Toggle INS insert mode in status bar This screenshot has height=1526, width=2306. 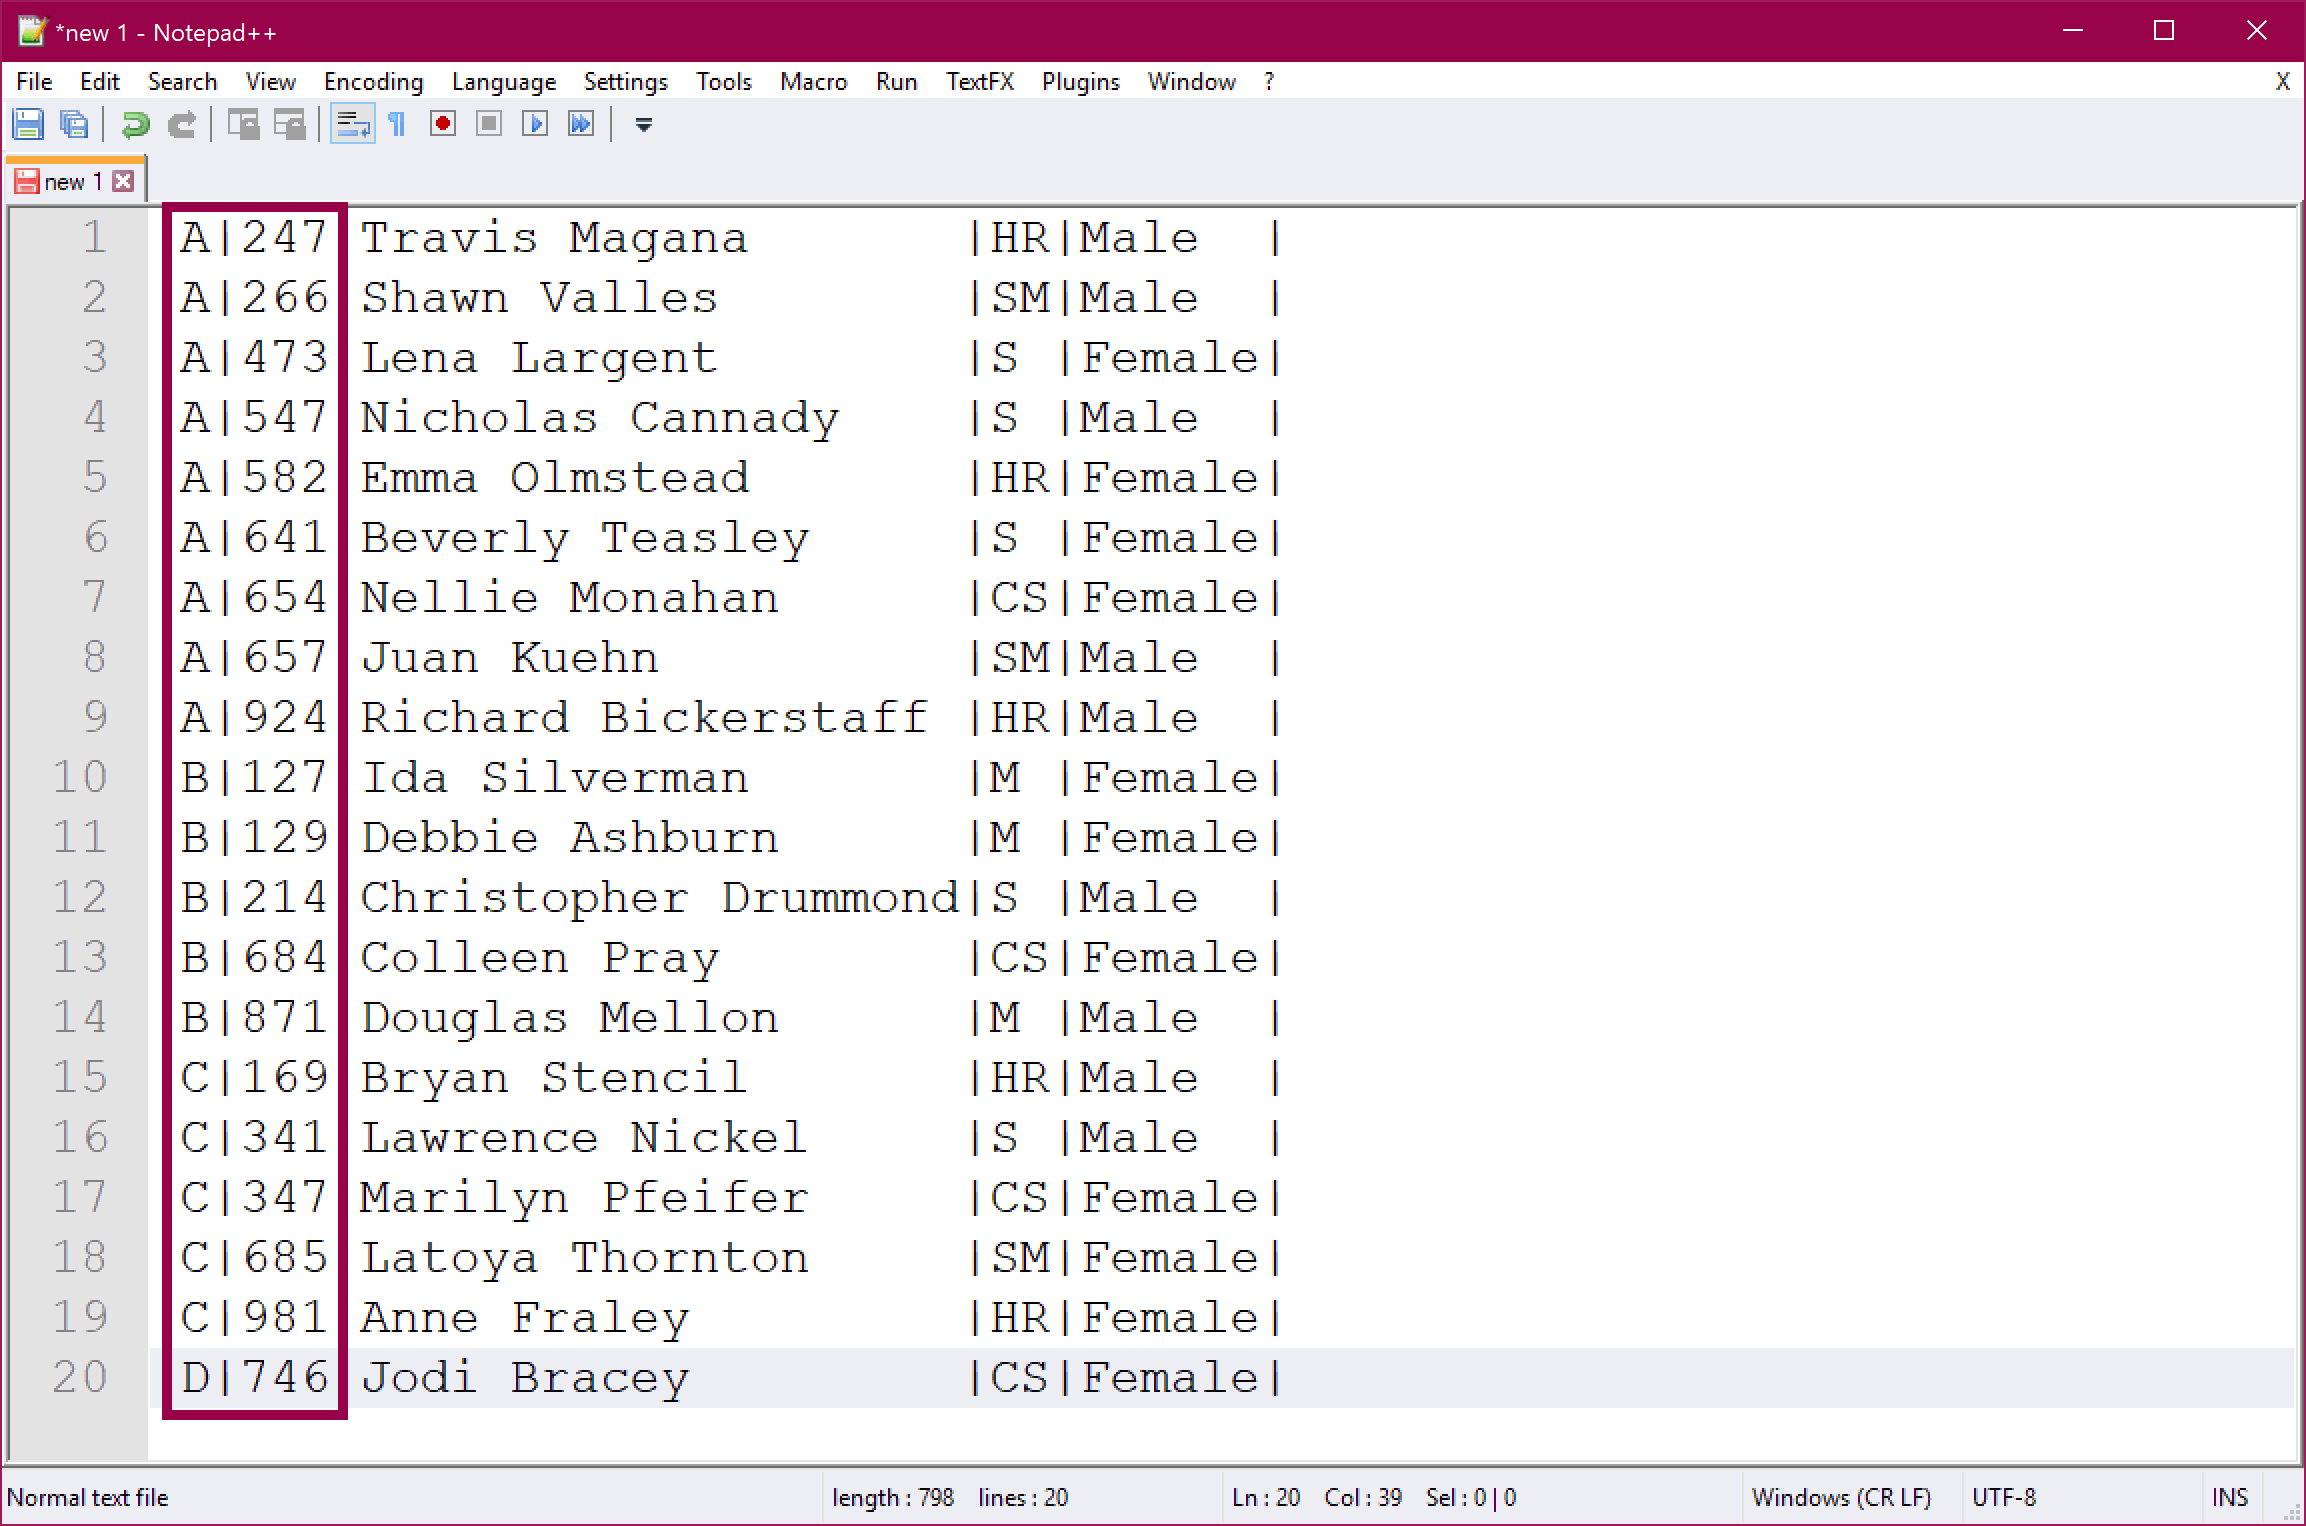(x=2229, y=1497)
